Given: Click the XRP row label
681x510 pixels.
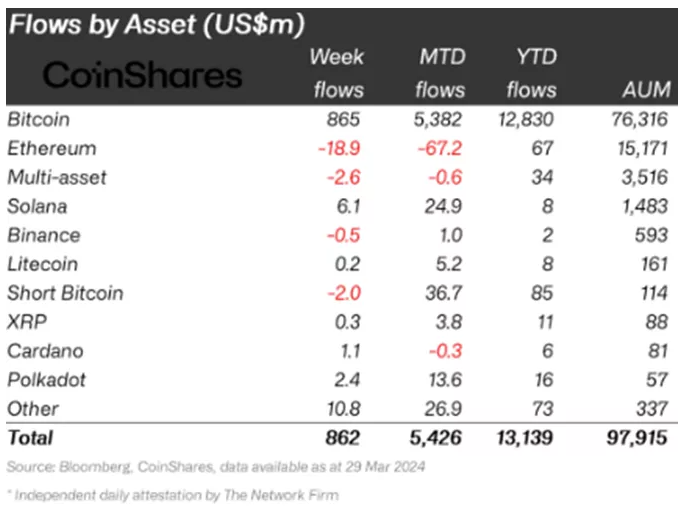Looking at the screenshot, I should (x=26, y=322).
